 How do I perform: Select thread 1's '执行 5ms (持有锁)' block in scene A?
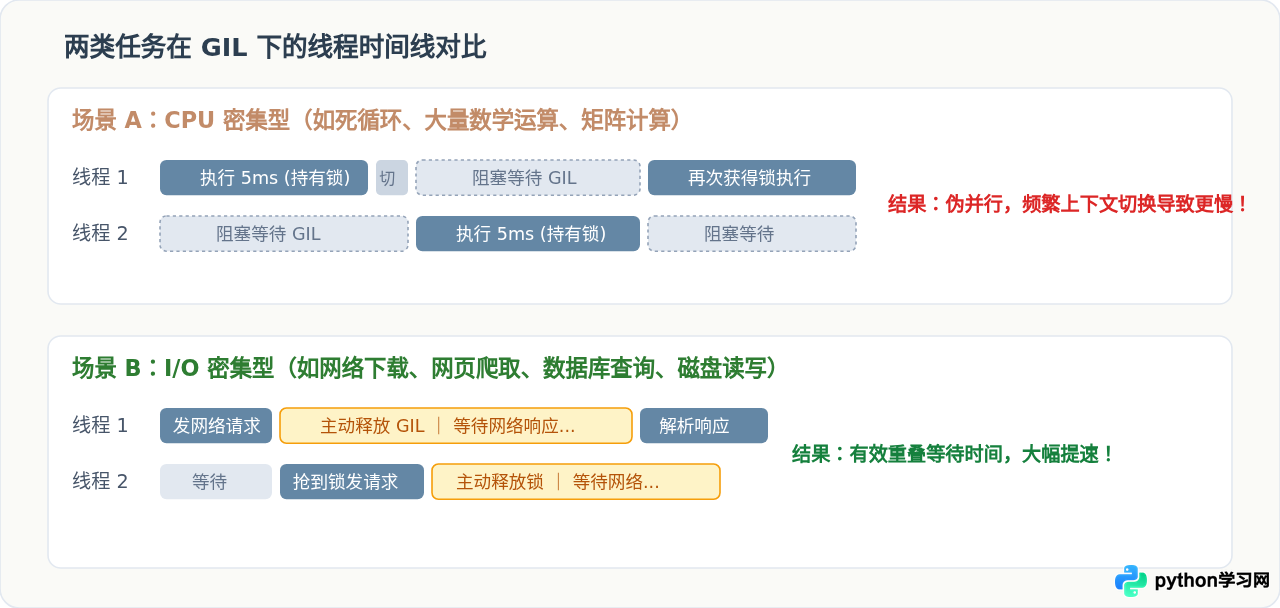pyautogui.click(x=264, y=178)
